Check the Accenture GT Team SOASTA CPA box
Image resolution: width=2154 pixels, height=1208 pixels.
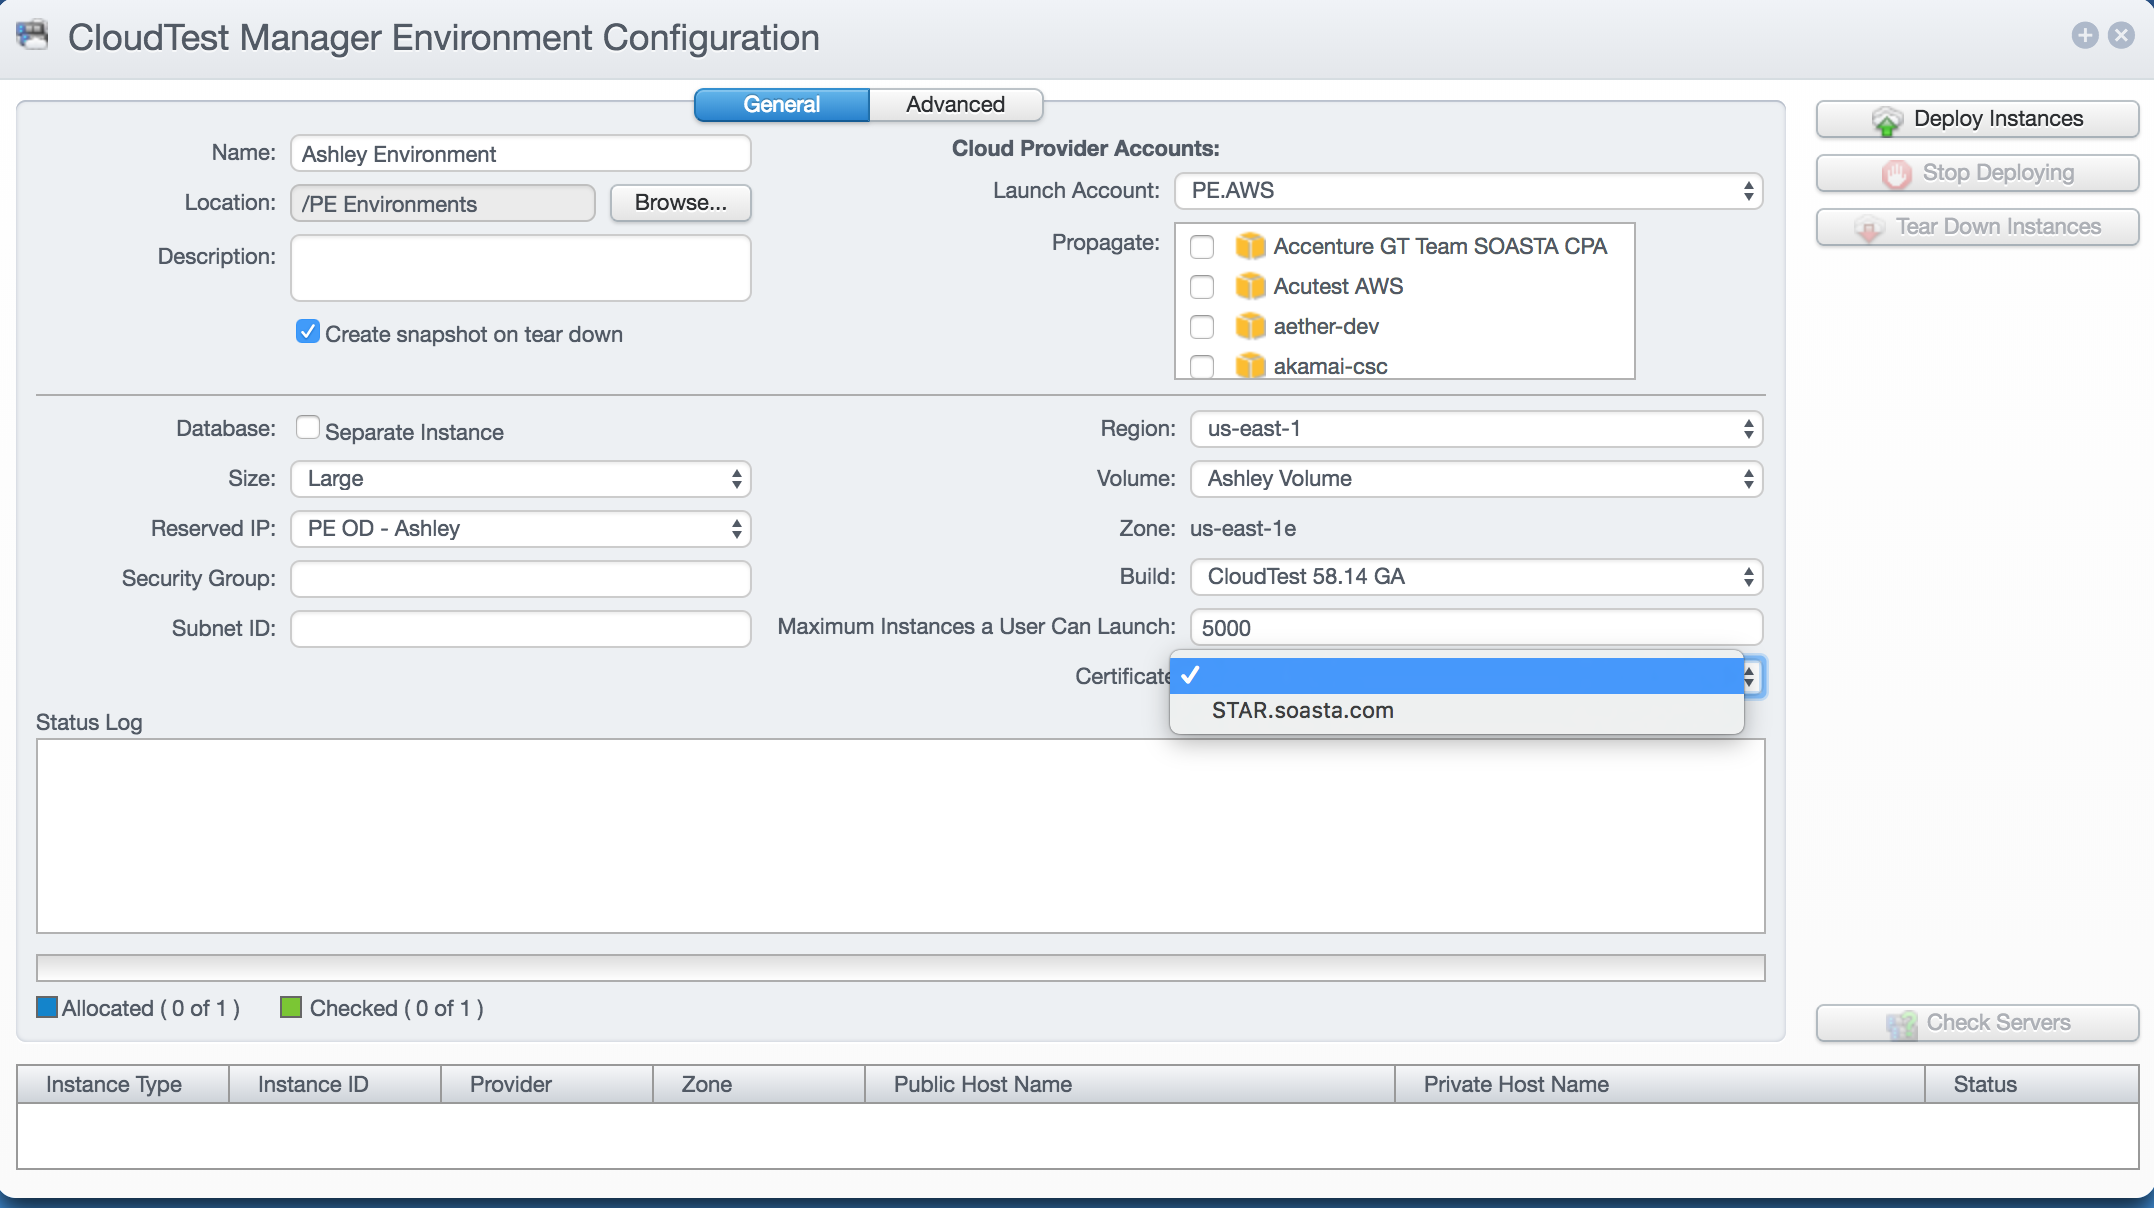pyautogui.click(x=1202, y=247)
